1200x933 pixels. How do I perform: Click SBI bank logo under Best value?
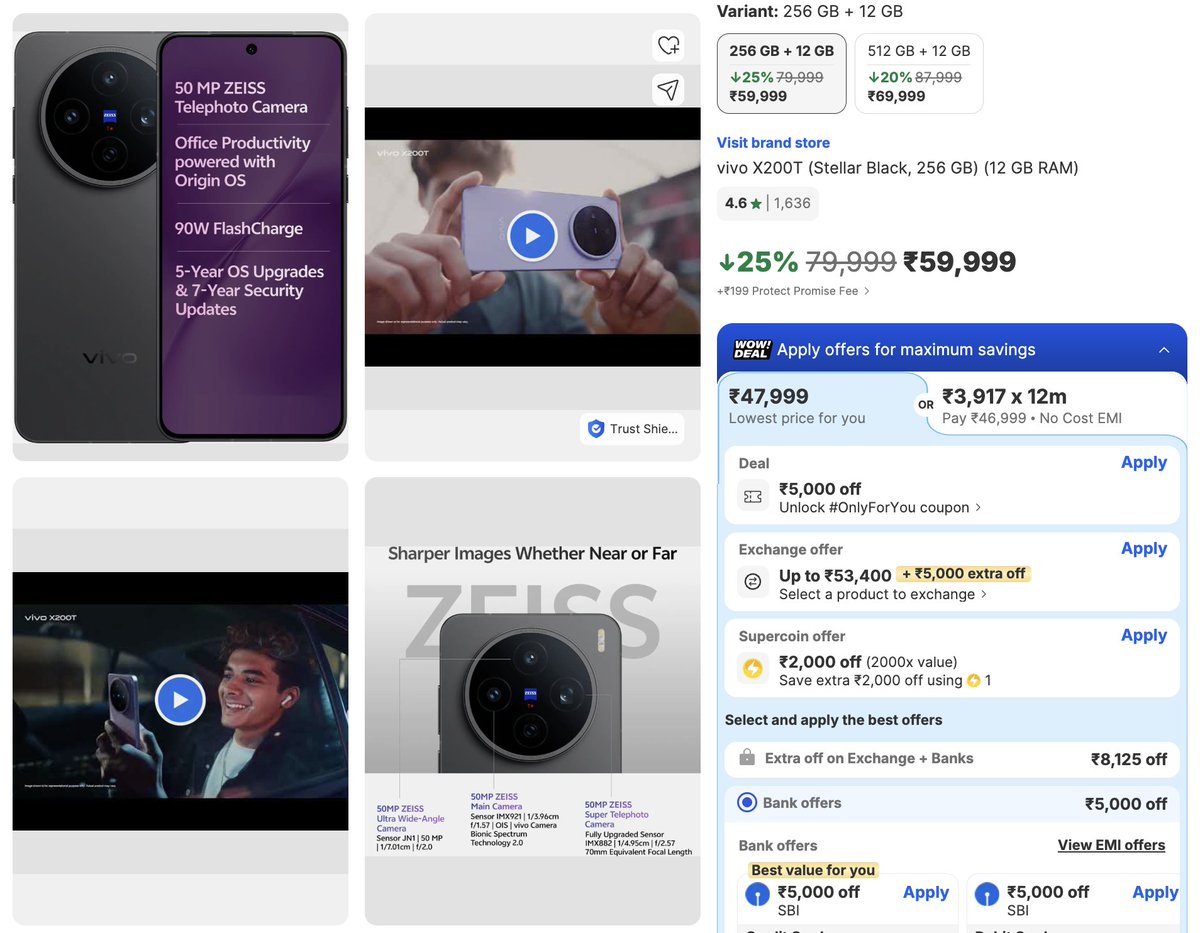758,894
